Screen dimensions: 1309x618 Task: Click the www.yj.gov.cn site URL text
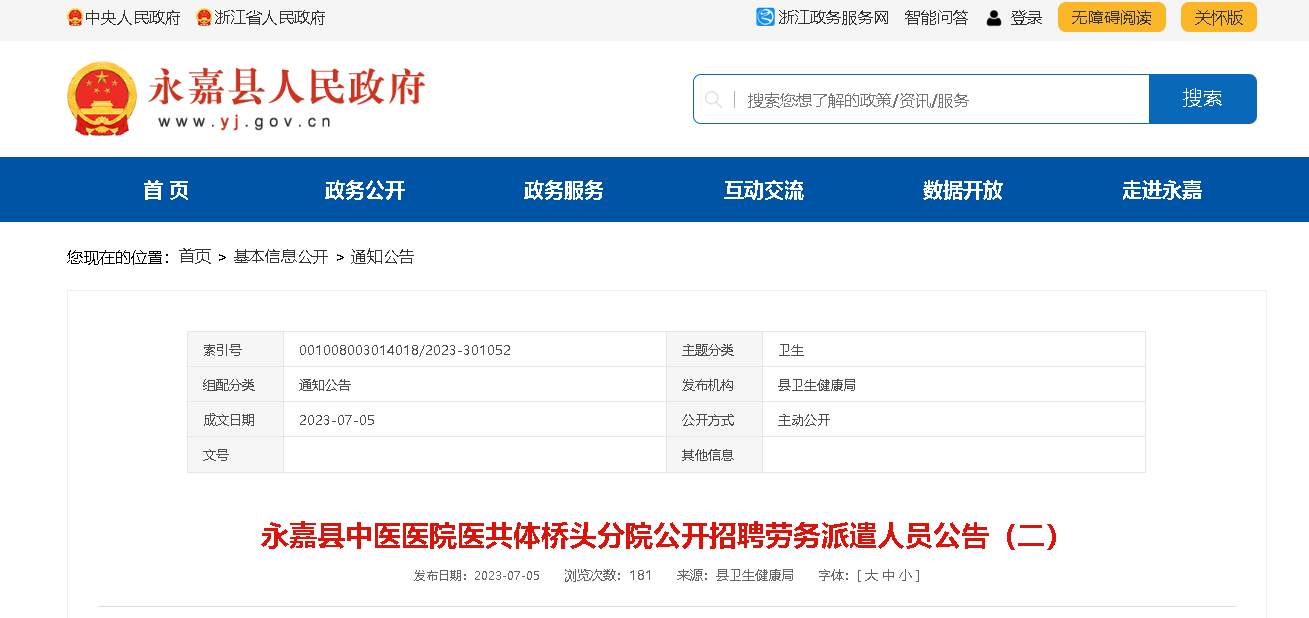[x=245, y=122]
